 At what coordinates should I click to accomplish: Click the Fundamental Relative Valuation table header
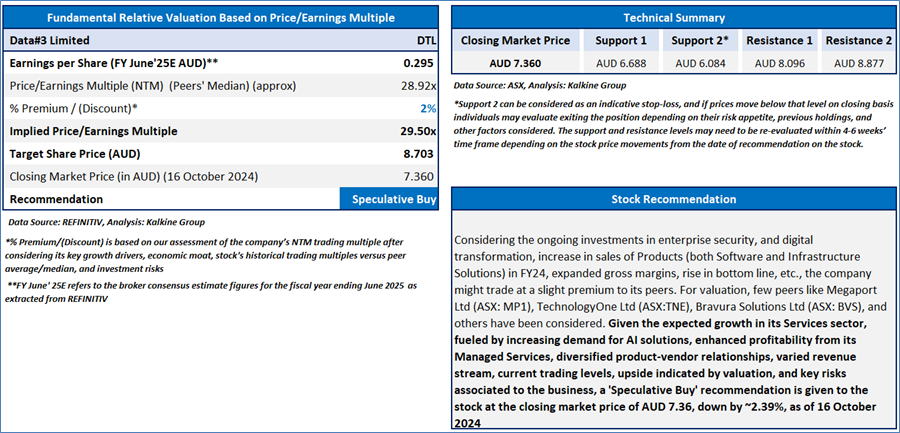(221, 18)
